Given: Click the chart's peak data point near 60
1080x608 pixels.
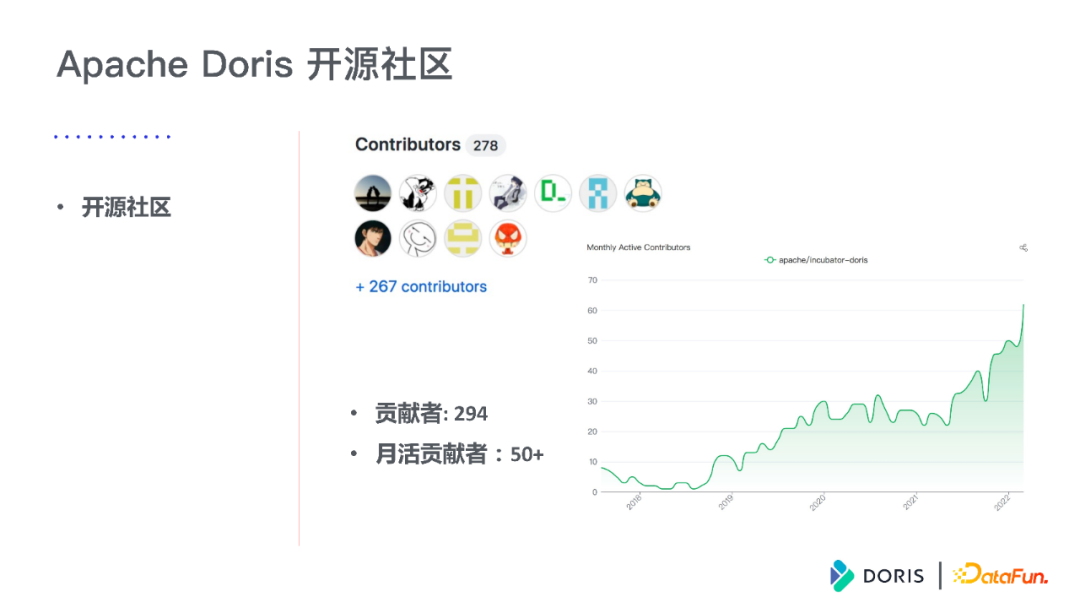Looking at the screenshot, I should coord(1023,307).
